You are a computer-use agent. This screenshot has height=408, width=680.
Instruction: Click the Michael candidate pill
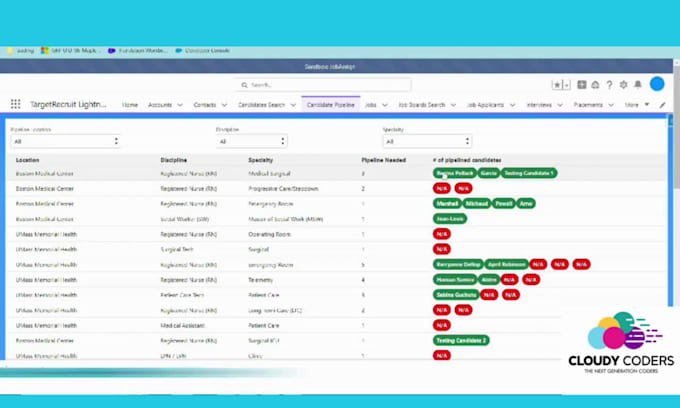[x=477, y=204]
